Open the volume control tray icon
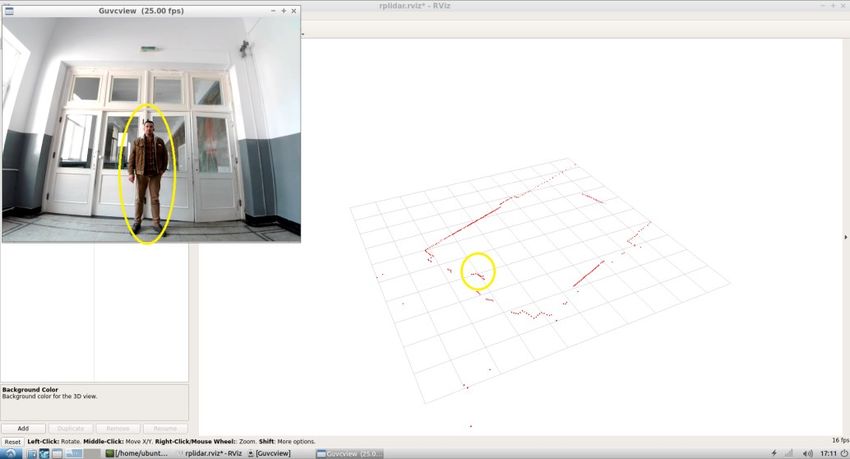850x459 pixels. (x=807, y=454)
